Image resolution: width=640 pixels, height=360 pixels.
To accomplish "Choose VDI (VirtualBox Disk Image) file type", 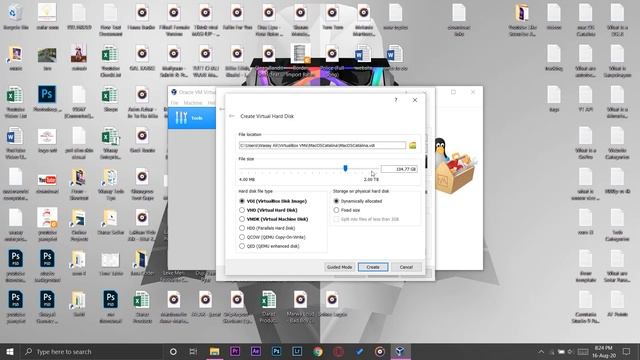I will click(x=273, y=201).
